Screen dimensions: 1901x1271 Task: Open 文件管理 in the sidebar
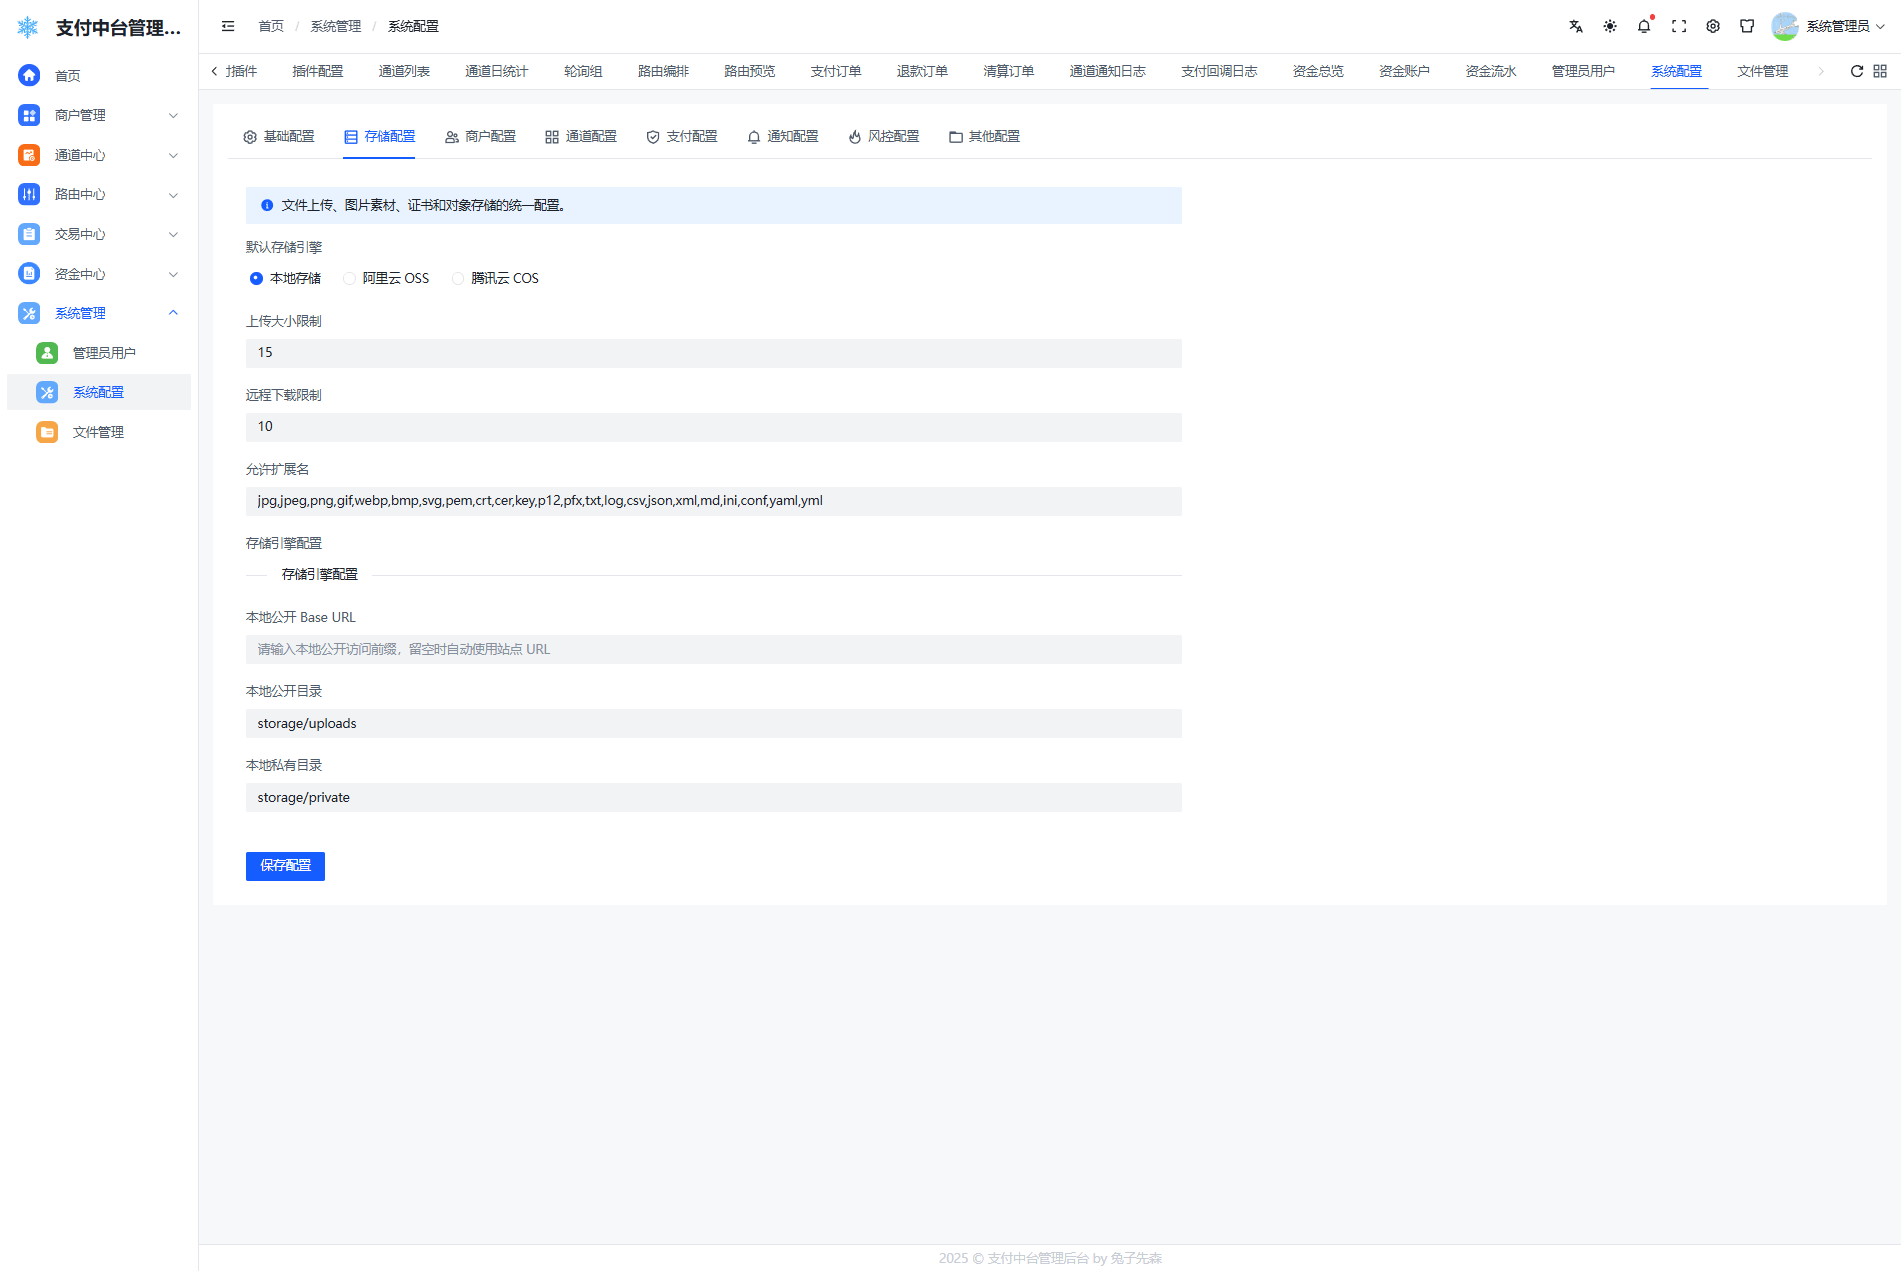(98, 432)
